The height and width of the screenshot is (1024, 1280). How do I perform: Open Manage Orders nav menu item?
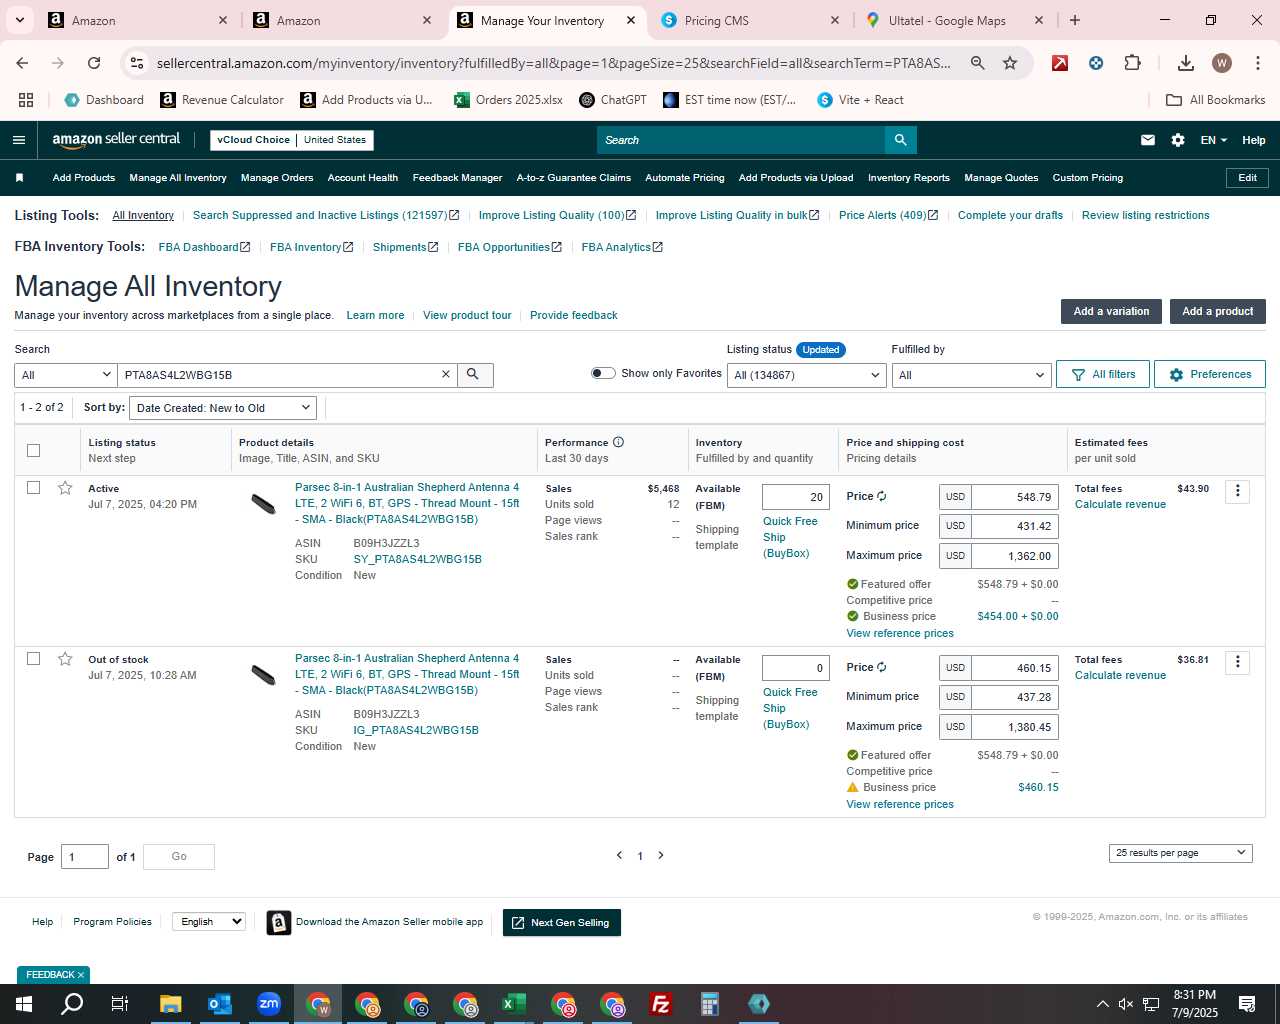pos(277,178)
